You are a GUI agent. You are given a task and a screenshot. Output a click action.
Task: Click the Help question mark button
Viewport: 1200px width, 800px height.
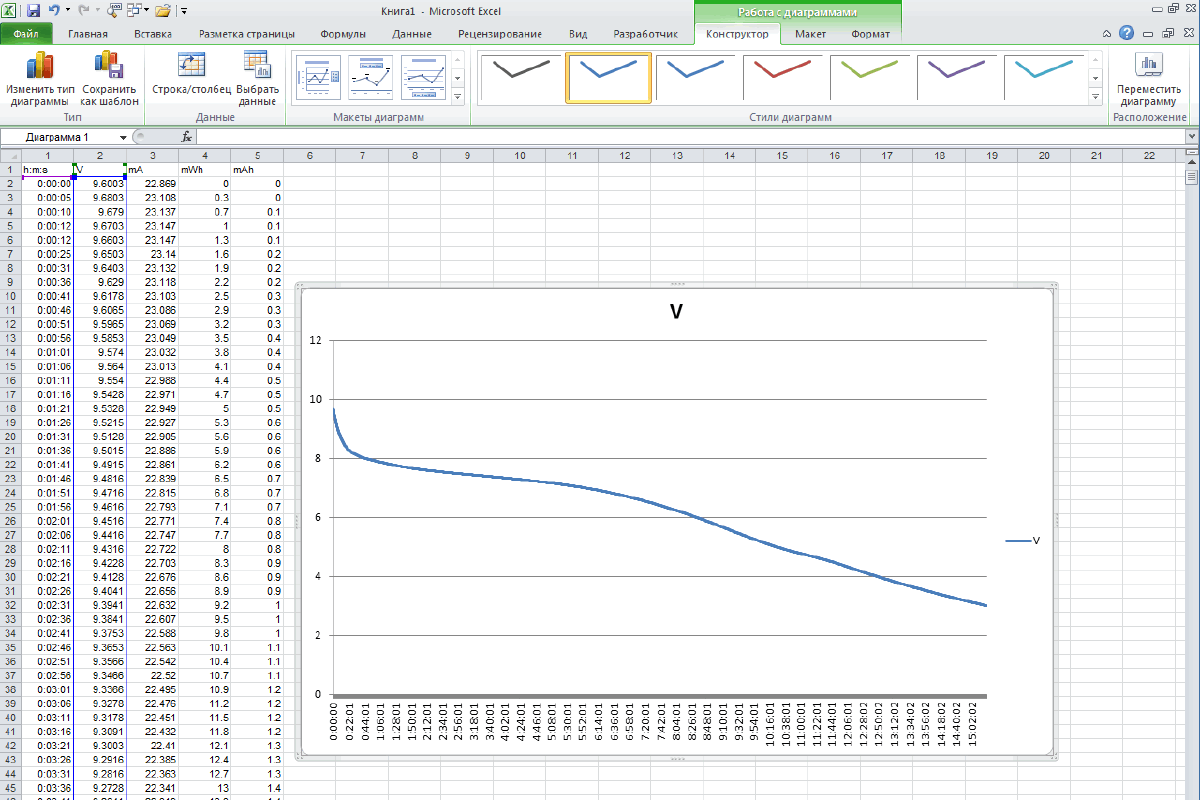[x=1126, y=32]
